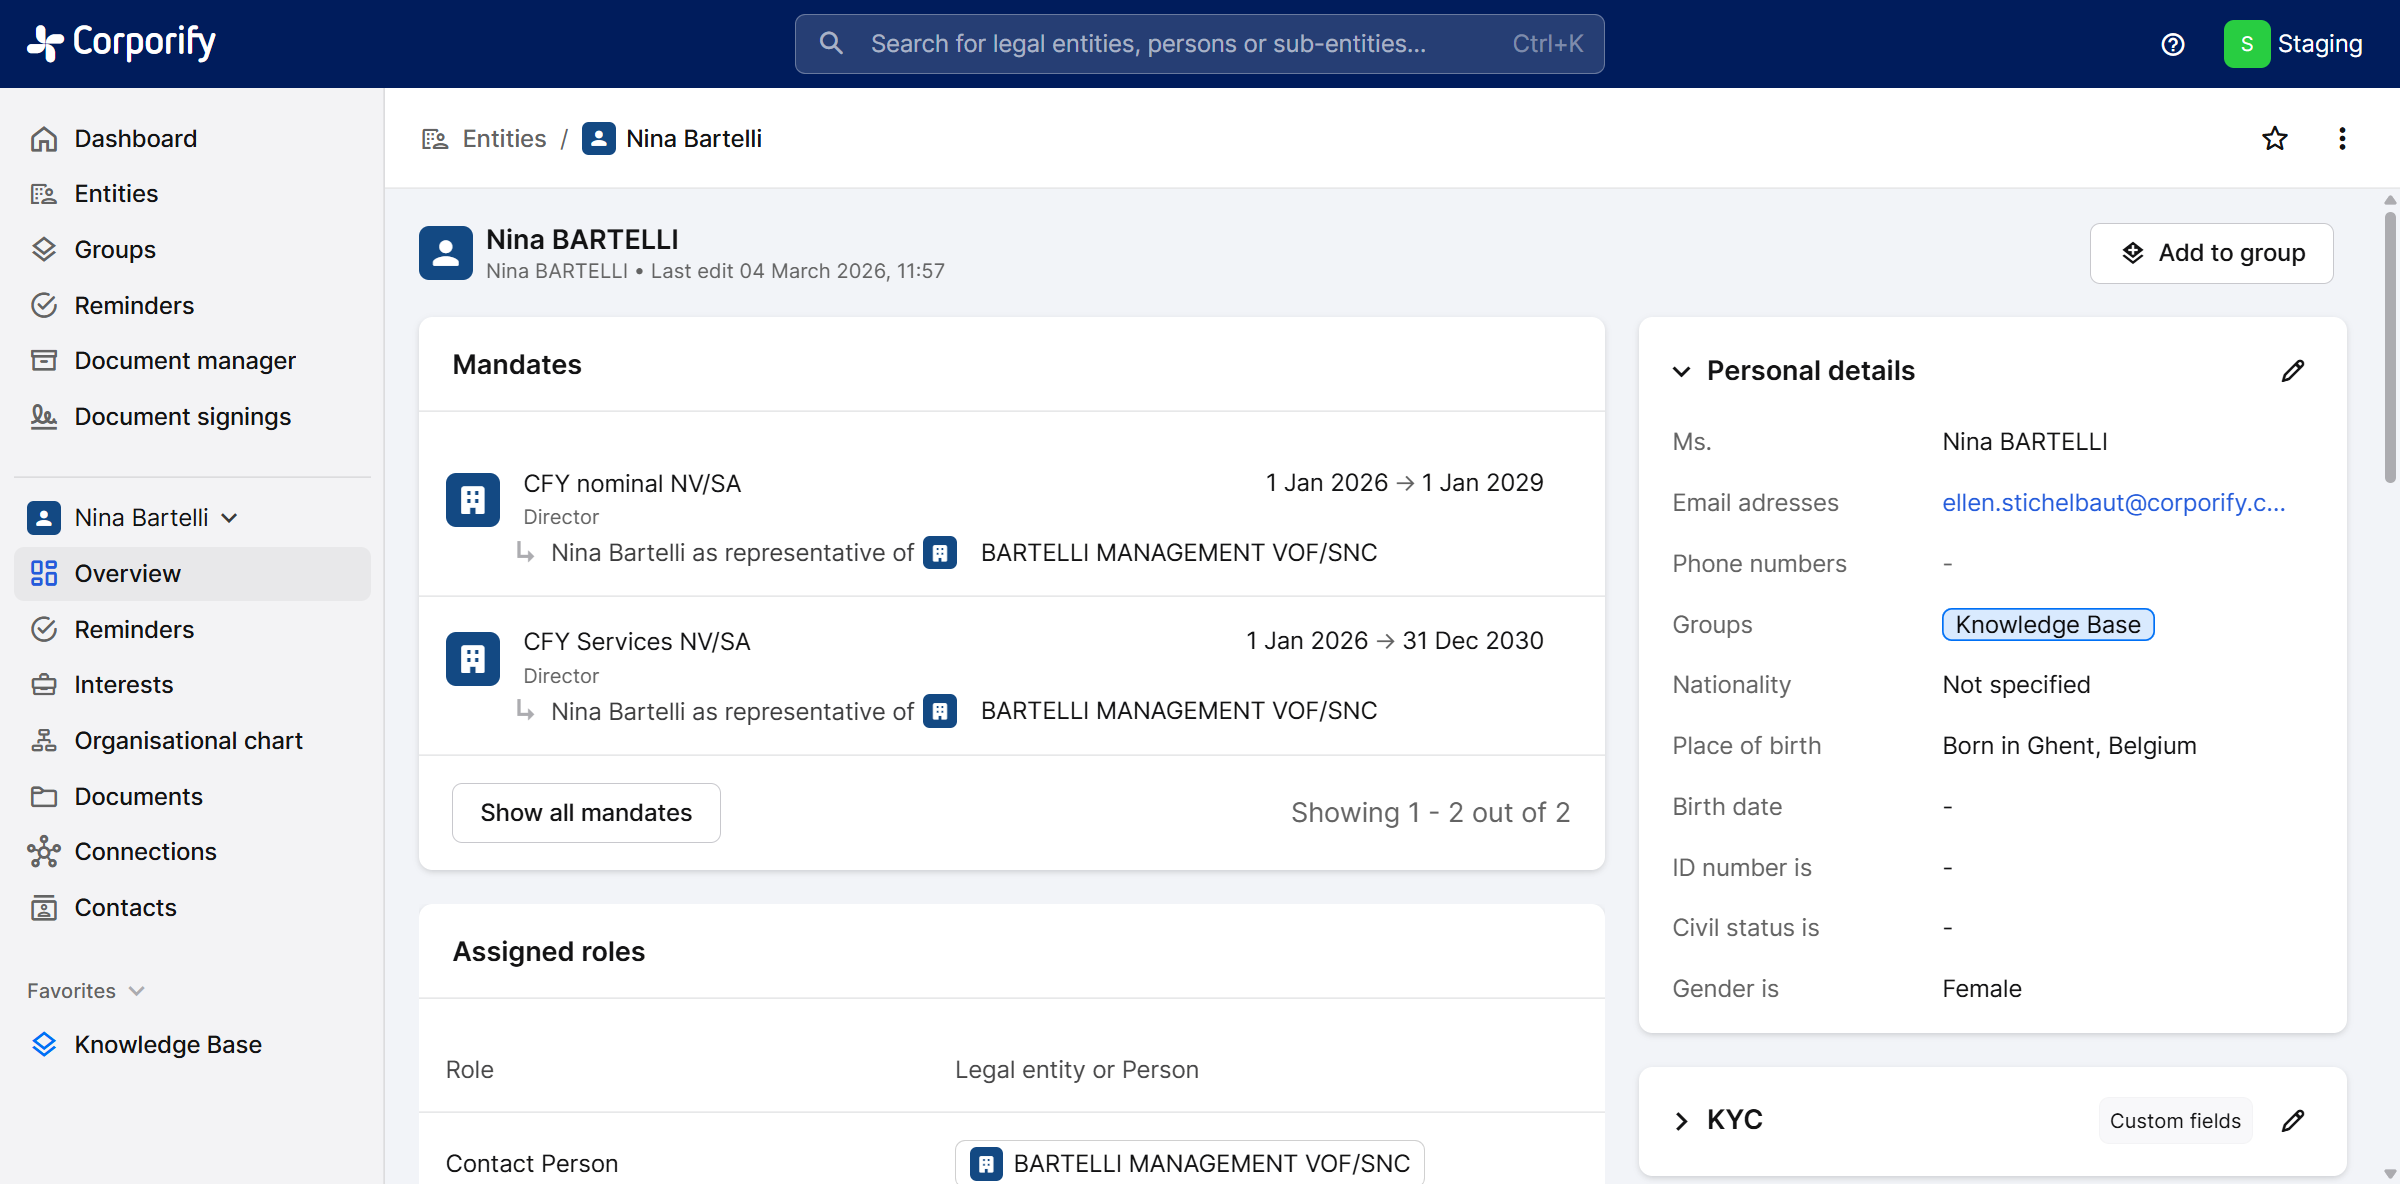Open the Nina Bartelli sidebar dropdown
The width and height of the screenshot is (2400, 1184).
click(229, 518)
